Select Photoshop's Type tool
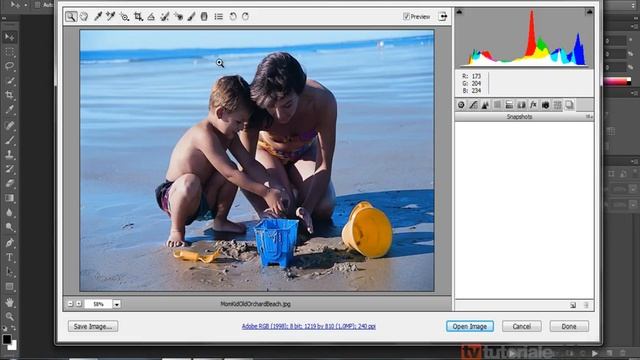This screenshot has height=360, width=640. point(10,258)
